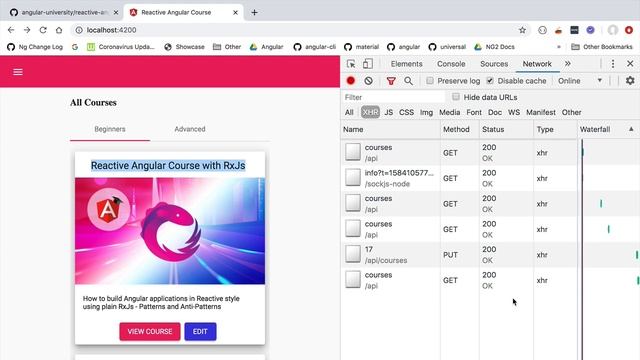Toggle the XHR request filter
The width and height of the screenshot is (640, 360).
click(370, 112)
